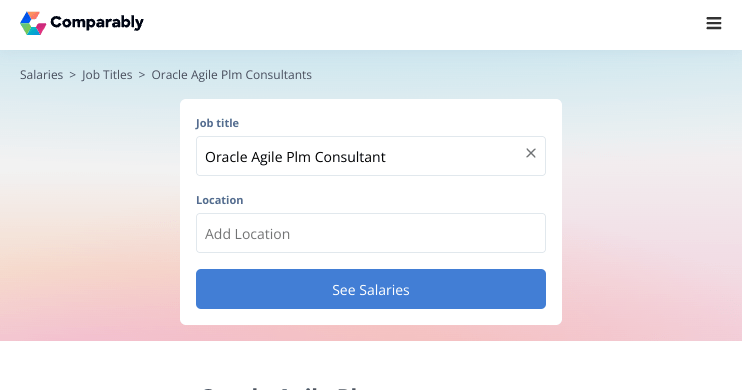Image resolution: width=742 pixels, height=390 pixels.
Task: Click the Comparably colorful logo icon
Action: (33, 23)
